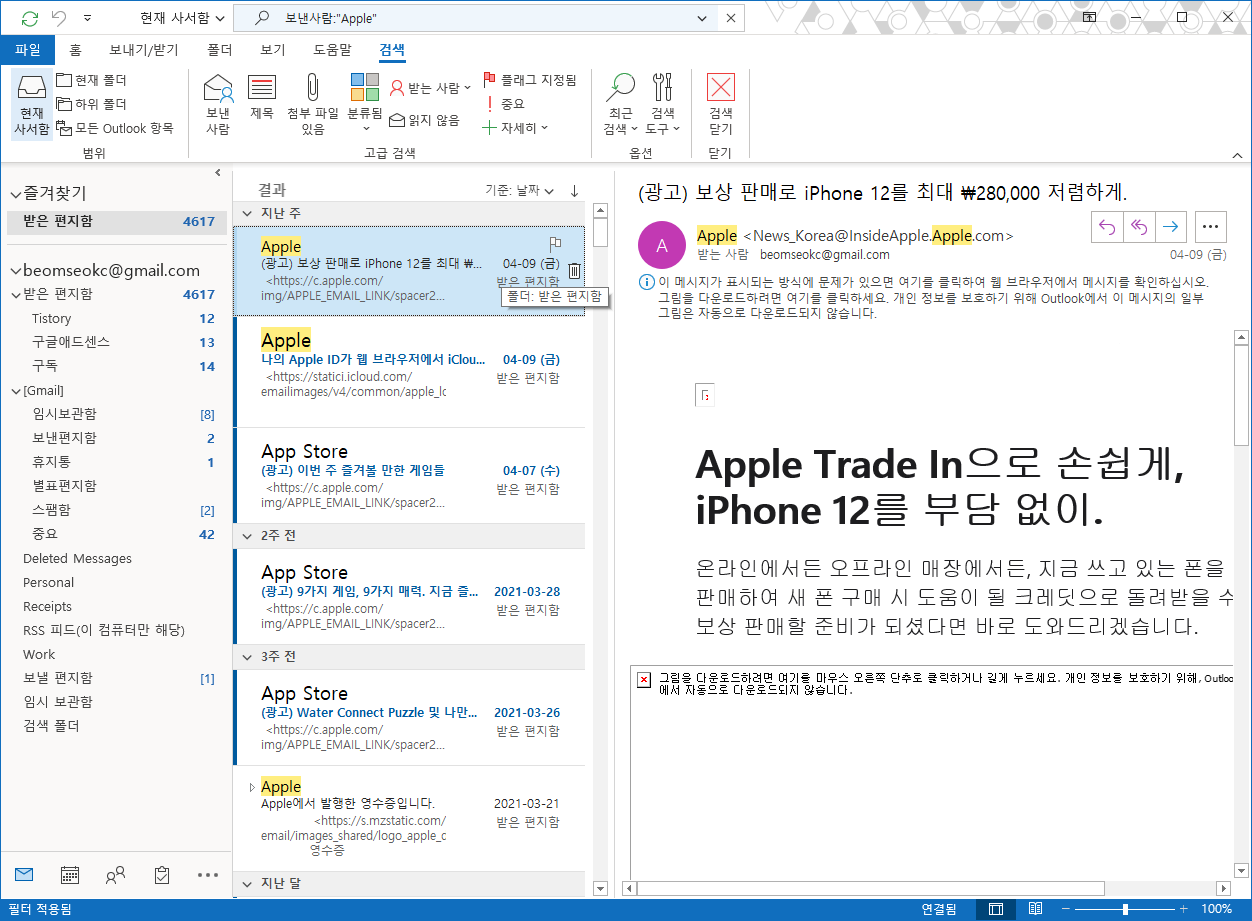
Task: Collapse the 즐겨찾기 section
Action: click(15, 194)
